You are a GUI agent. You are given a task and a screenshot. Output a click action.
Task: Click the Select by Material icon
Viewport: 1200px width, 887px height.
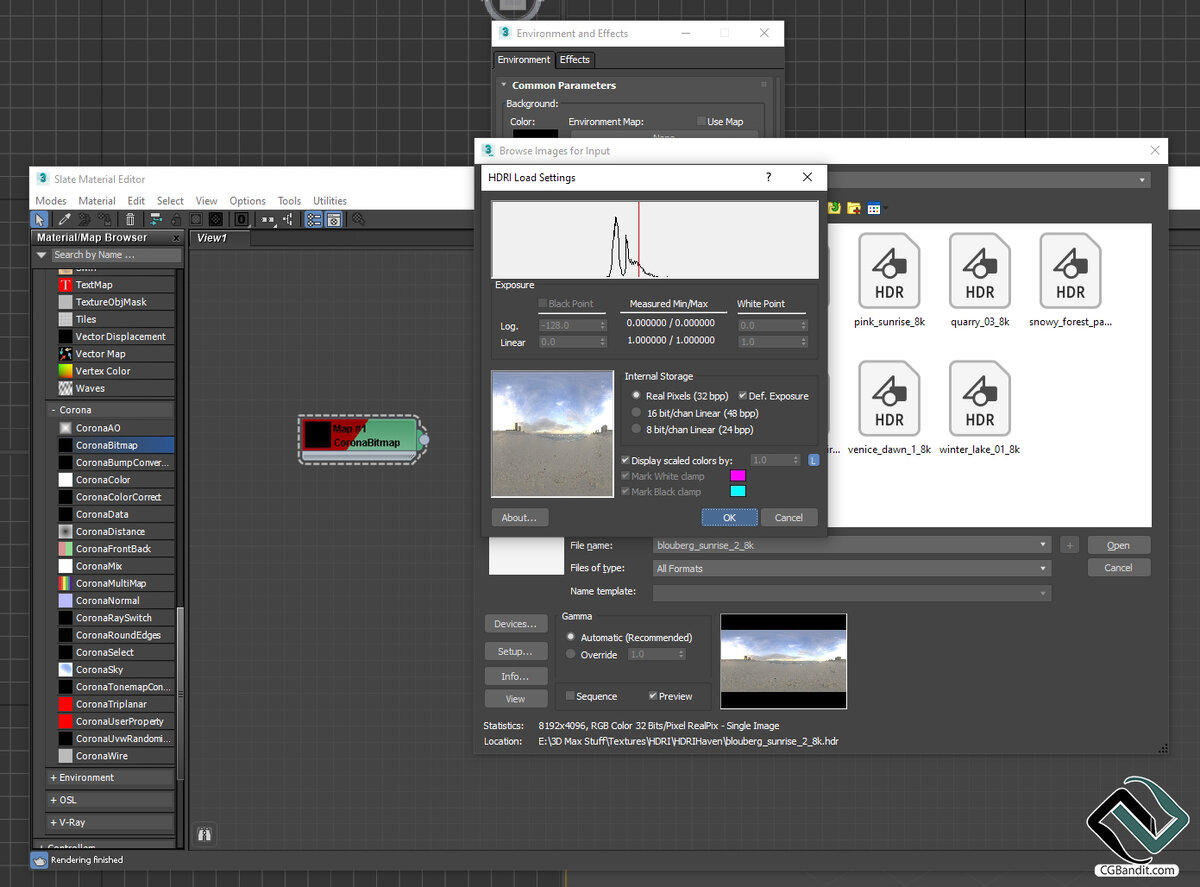coord(358,219)
